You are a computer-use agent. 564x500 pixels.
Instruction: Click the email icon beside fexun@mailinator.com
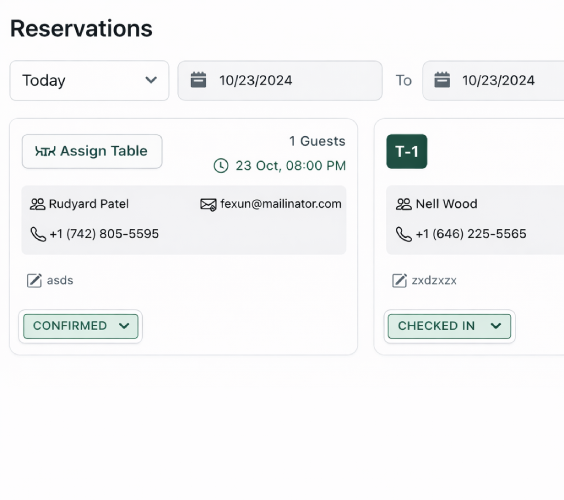[208, 204]
